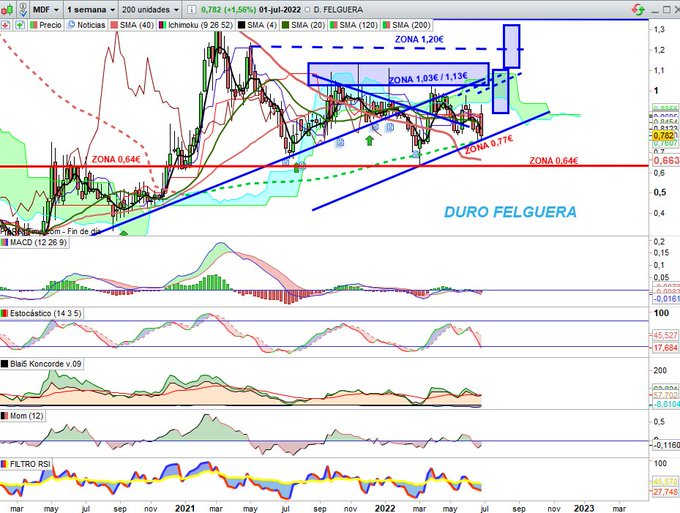
Task: Click the red-green chart sync arrows icon
Action: tap(638, 9)
